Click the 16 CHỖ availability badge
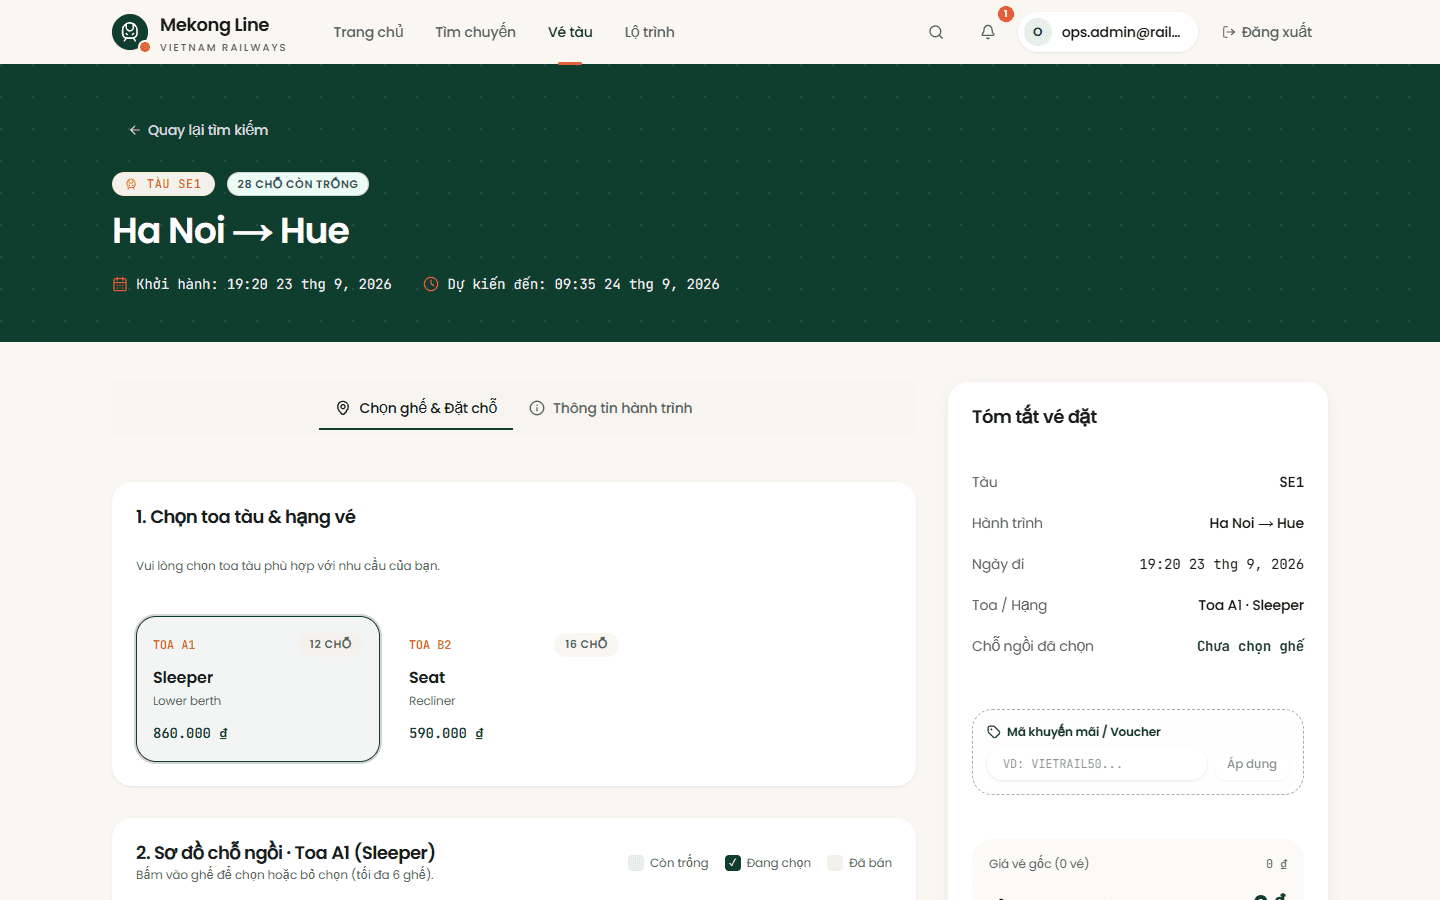The height and width of the screenshot is (900, 1440). pyautogui.click(x=586, y=644)
